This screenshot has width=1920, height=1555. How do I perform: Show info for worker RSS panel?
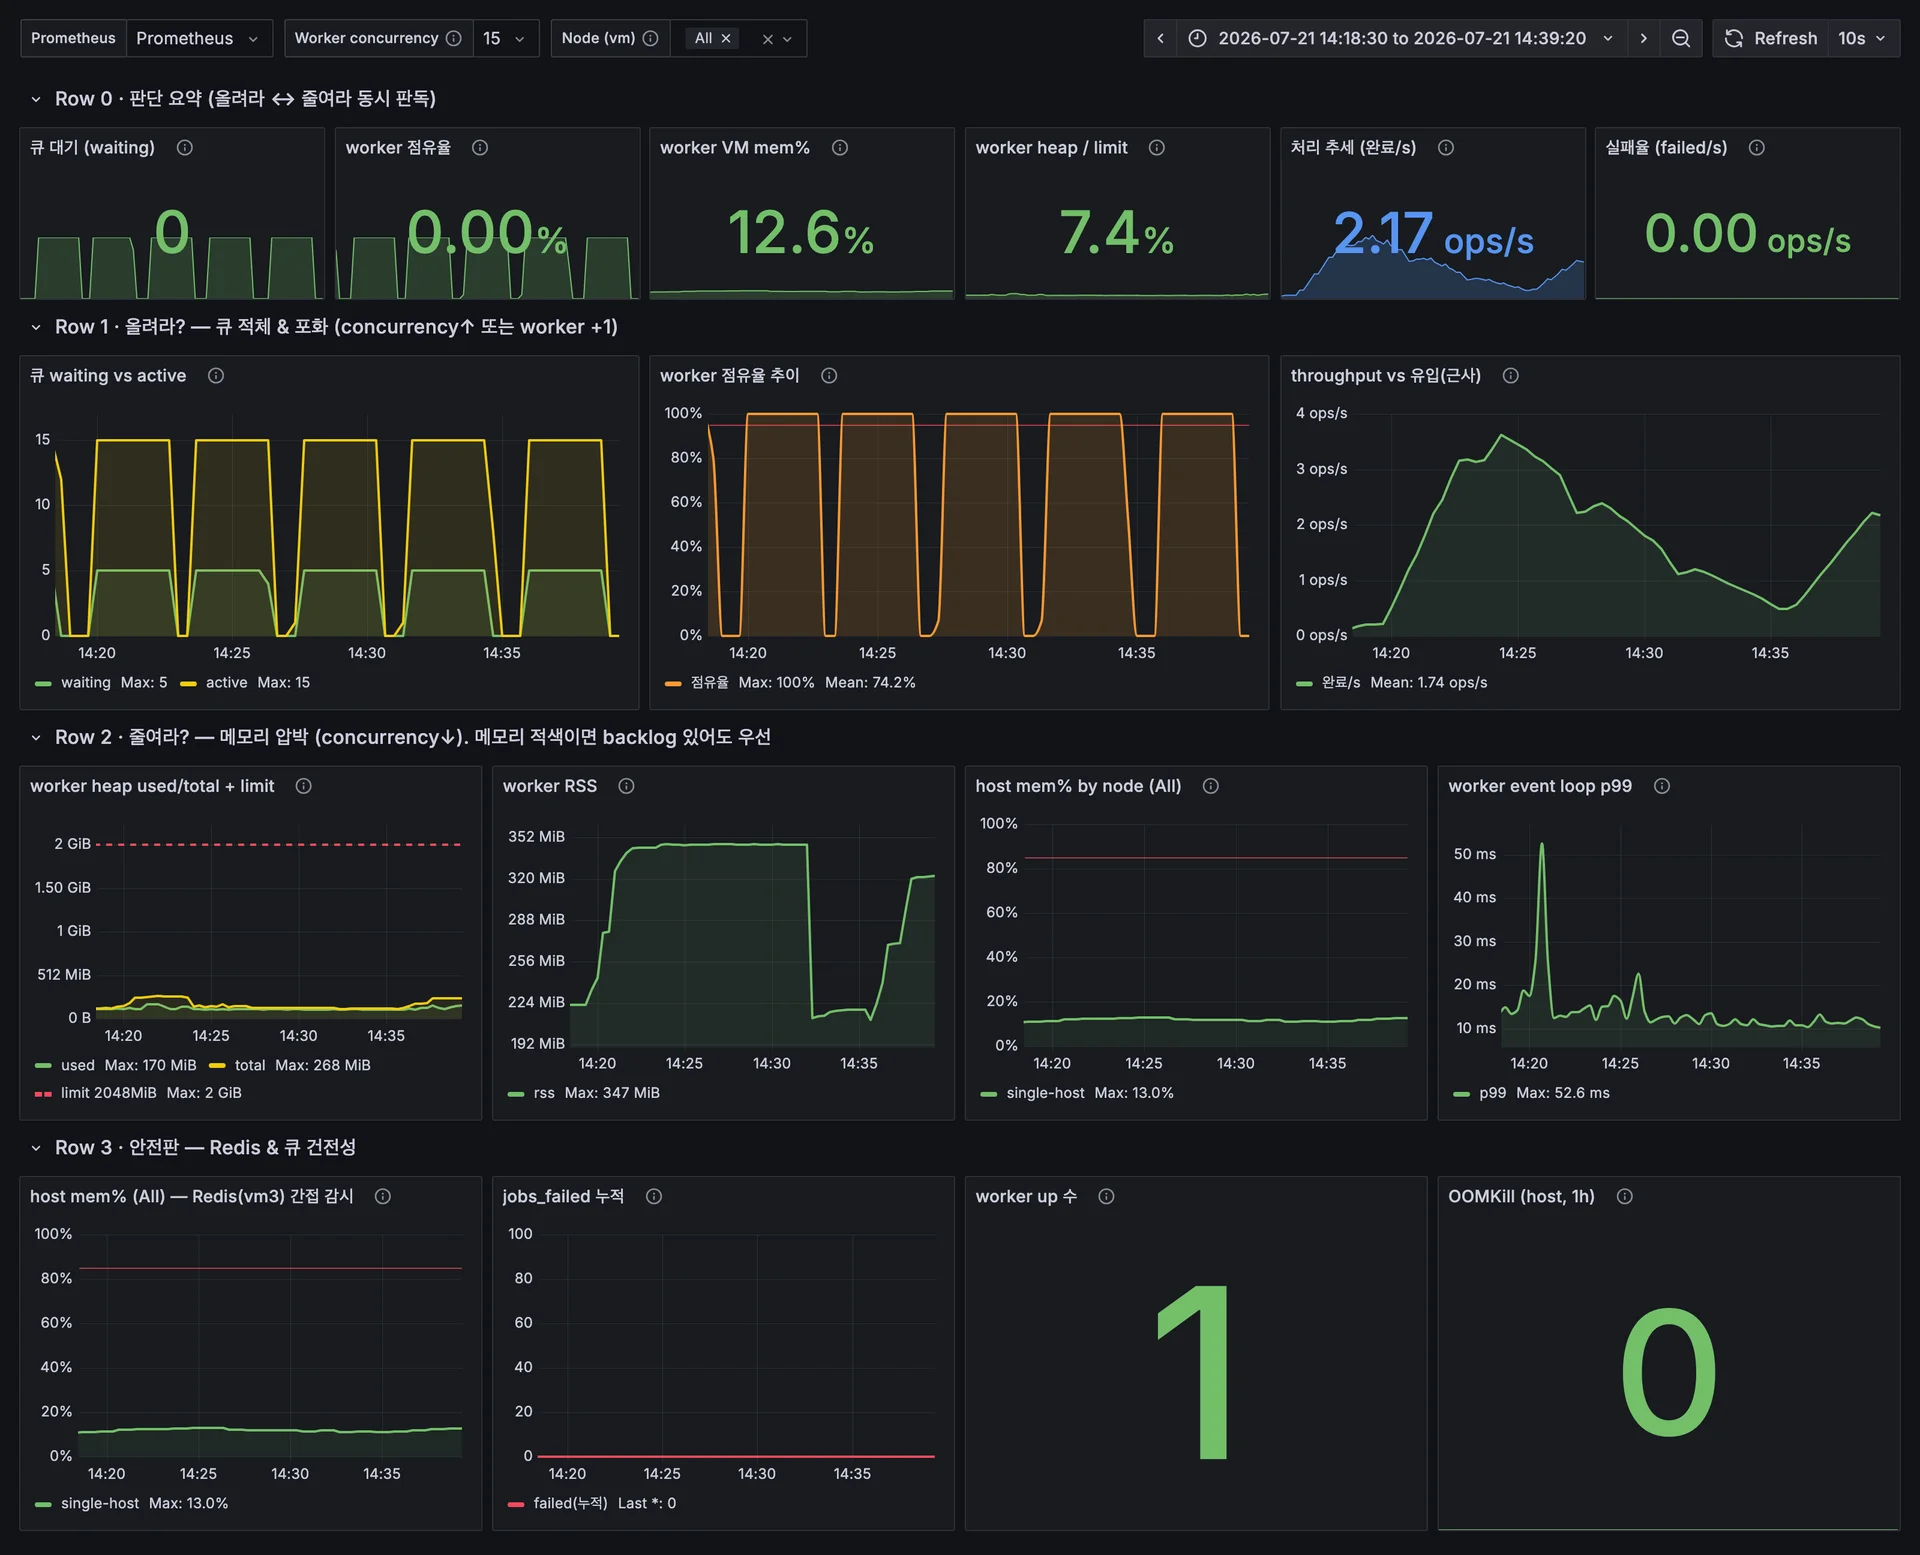pos(627,786)
